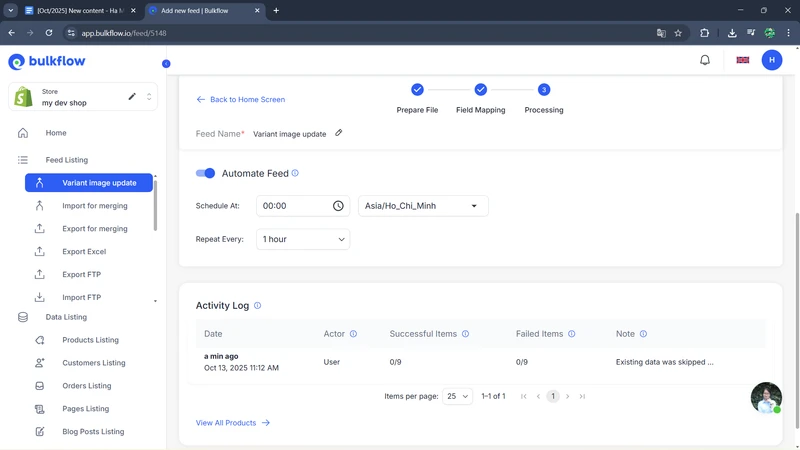Screen dimensions: 800x450
Task: Click Back to Home Screen link
Action: coord(241,100)
